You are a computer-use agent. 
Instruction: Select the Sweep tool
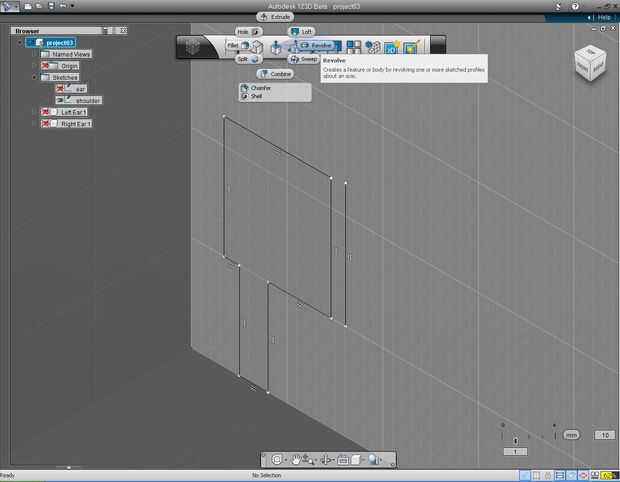coord(304,59)
